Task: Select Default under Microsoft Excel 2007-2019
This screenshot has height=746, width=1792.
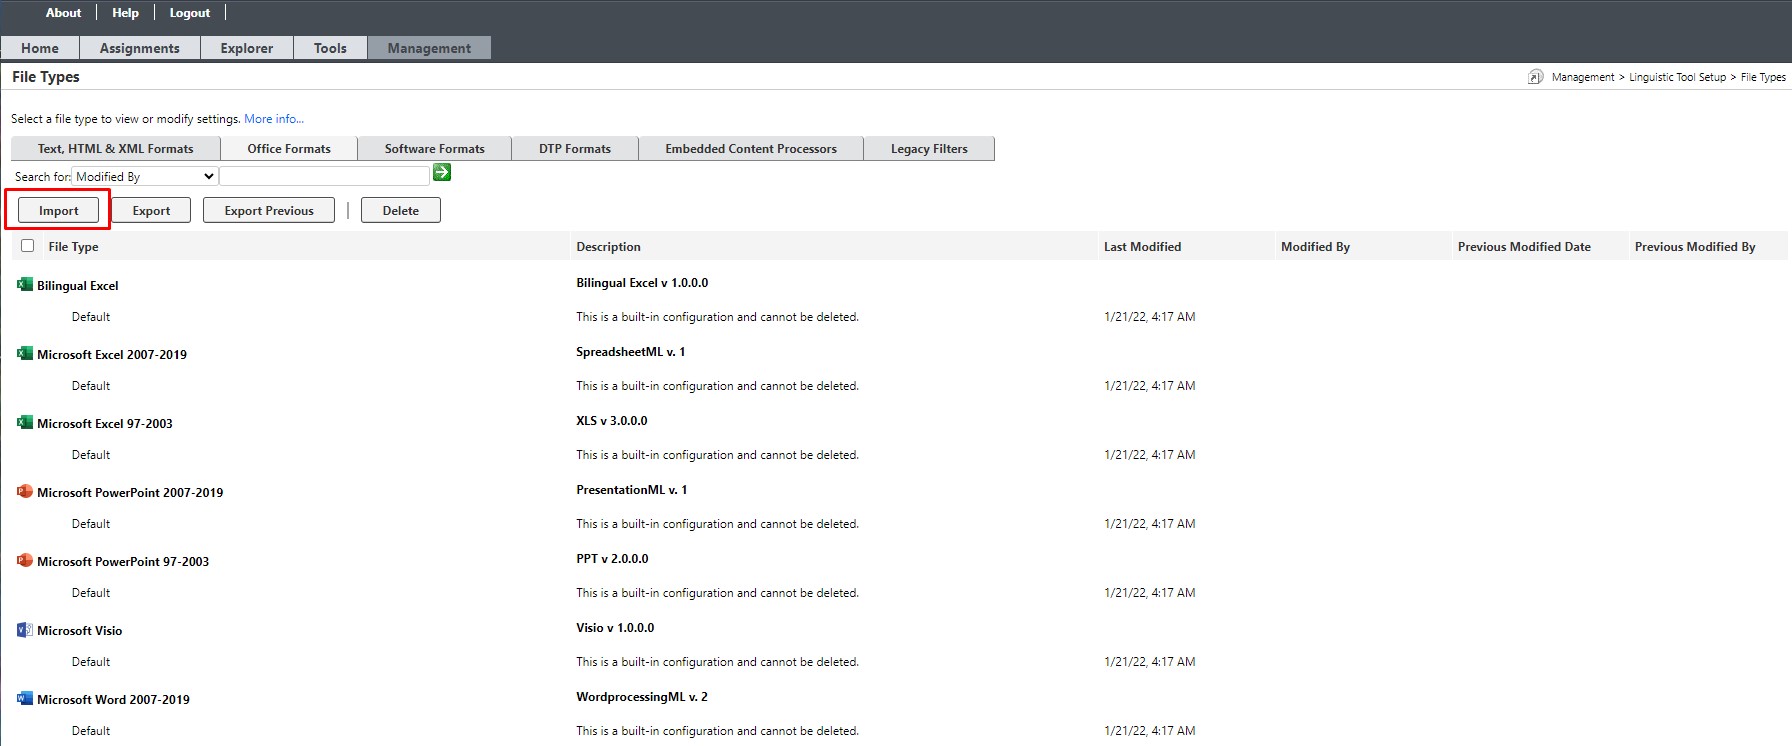Action: (91, 386)
